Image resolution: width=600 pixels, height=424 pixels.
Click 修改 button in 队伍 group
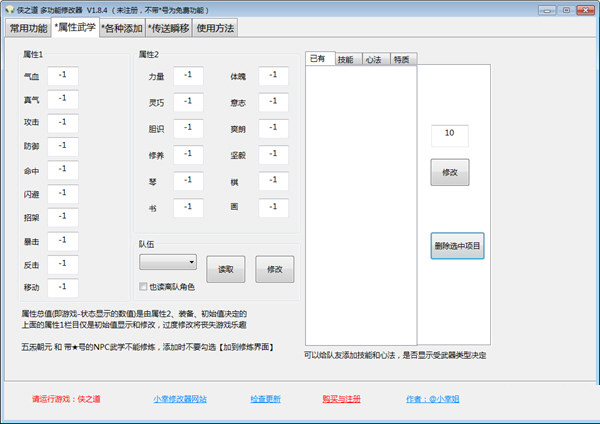275,269
